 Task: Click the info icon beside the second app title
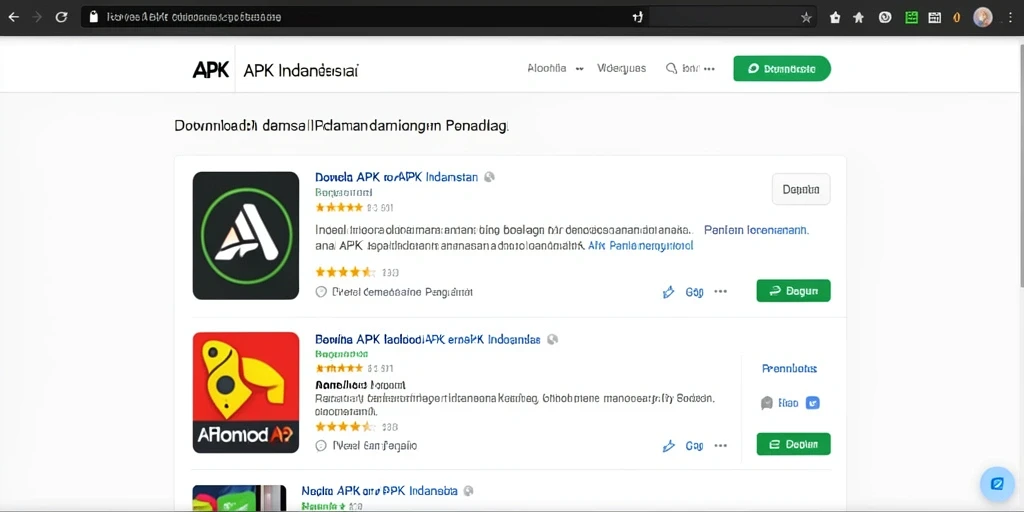(x=552, y=340)
